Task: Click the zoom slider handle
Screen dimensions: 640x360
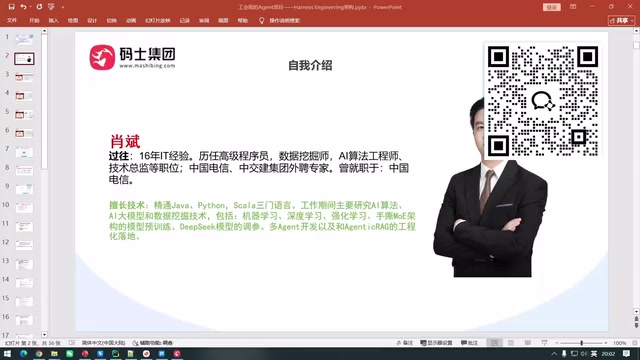Action: pyautogui.click(x=582, y=343)
